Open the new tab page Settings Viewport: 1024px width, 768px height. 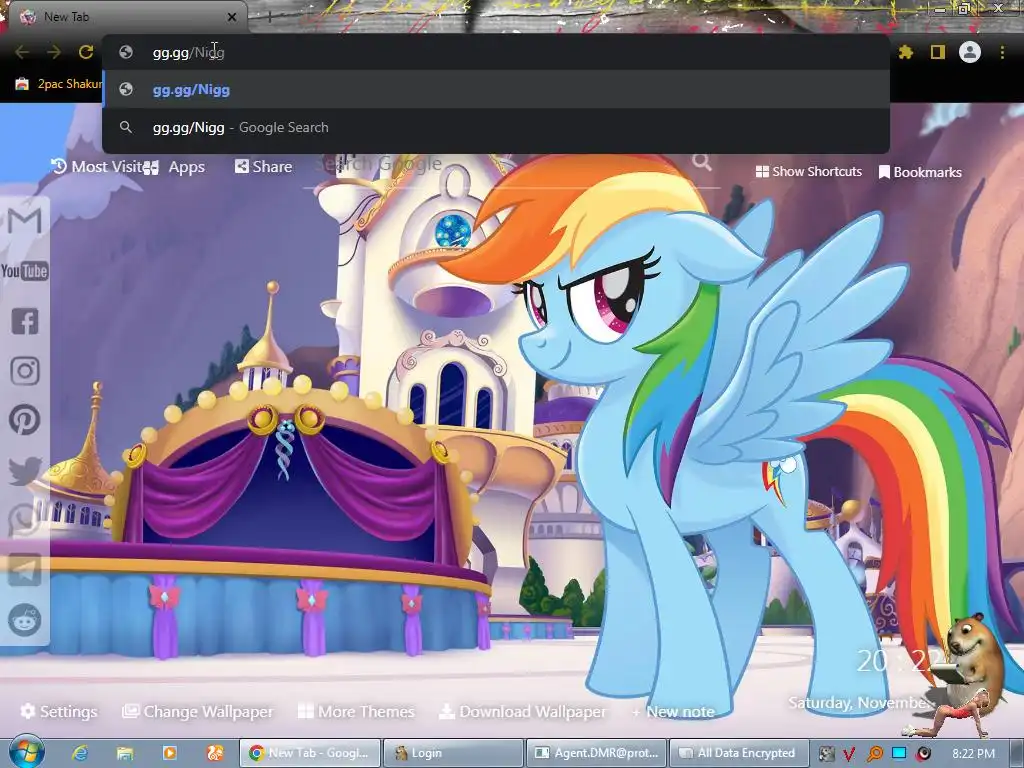pos(59,711)
